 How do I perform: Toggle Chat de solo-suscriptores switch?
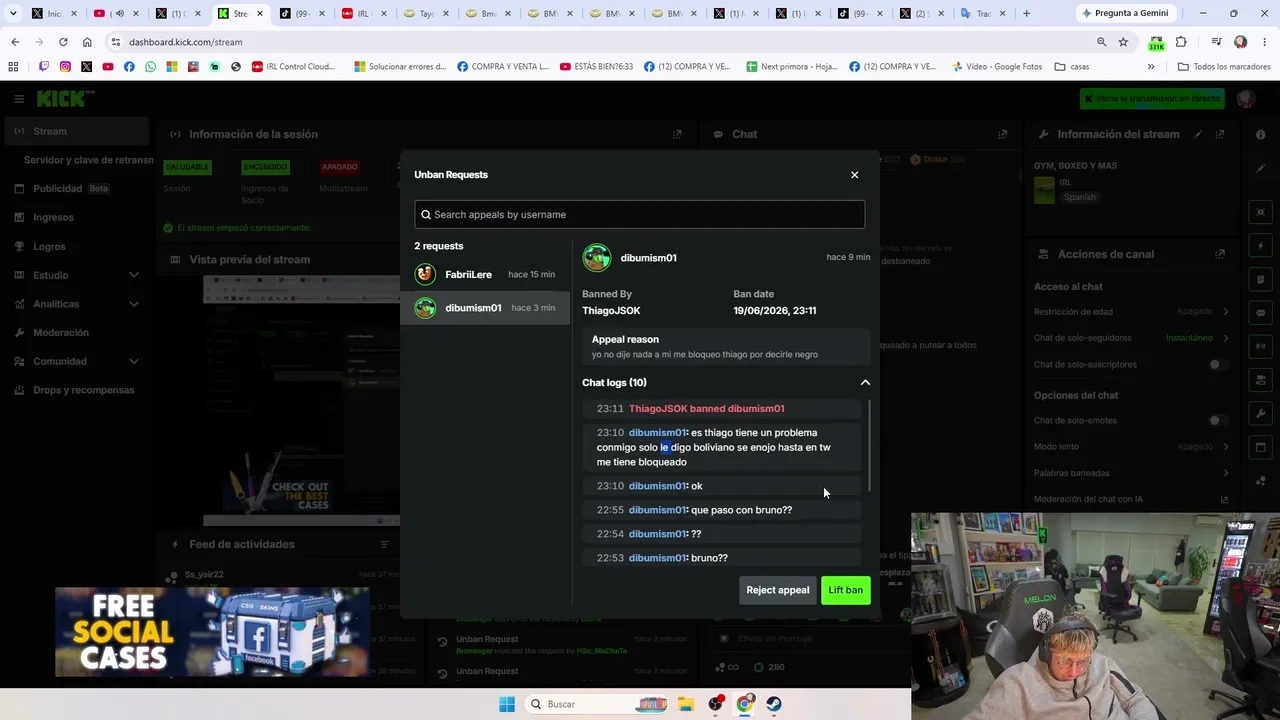[x=1217, y=364]
